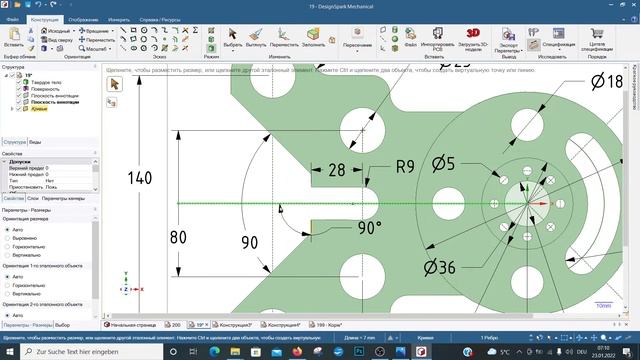
Task: Click the Вращение spin icon
Action: pos(82,31)
